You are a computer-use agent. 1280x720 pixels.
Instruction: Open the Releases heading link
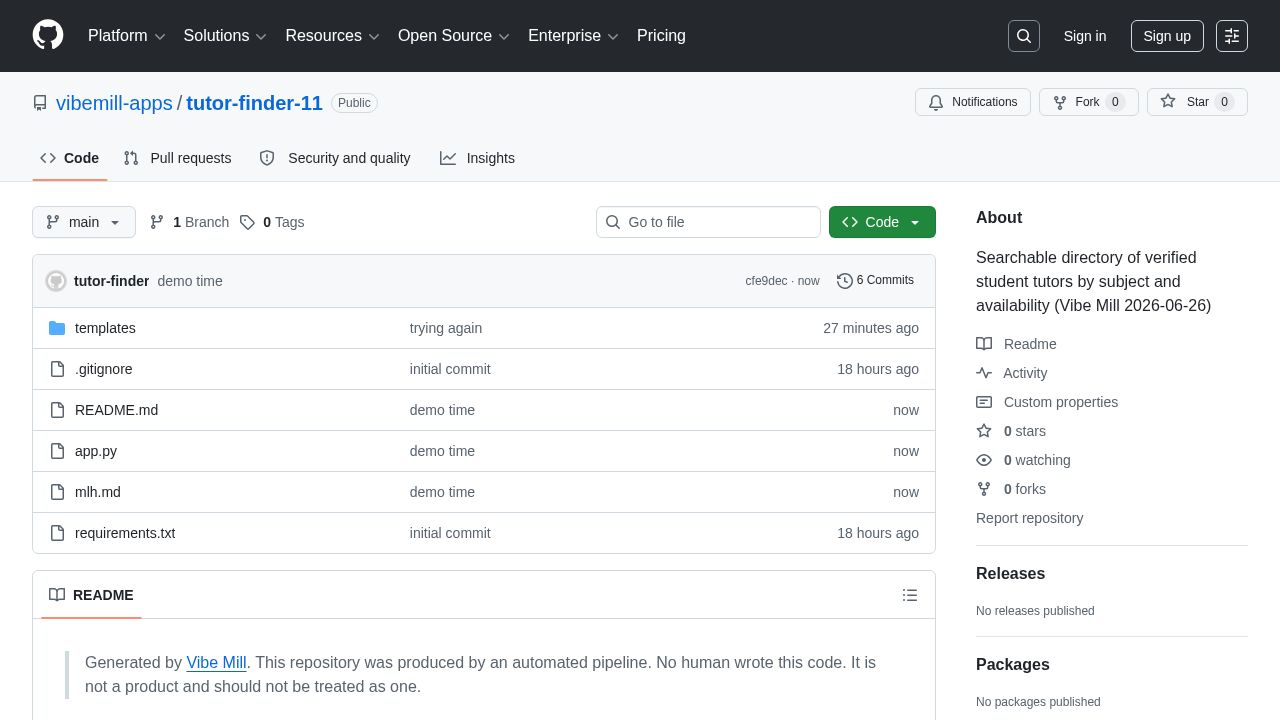pyautogui.click(x=1010, y=574)
